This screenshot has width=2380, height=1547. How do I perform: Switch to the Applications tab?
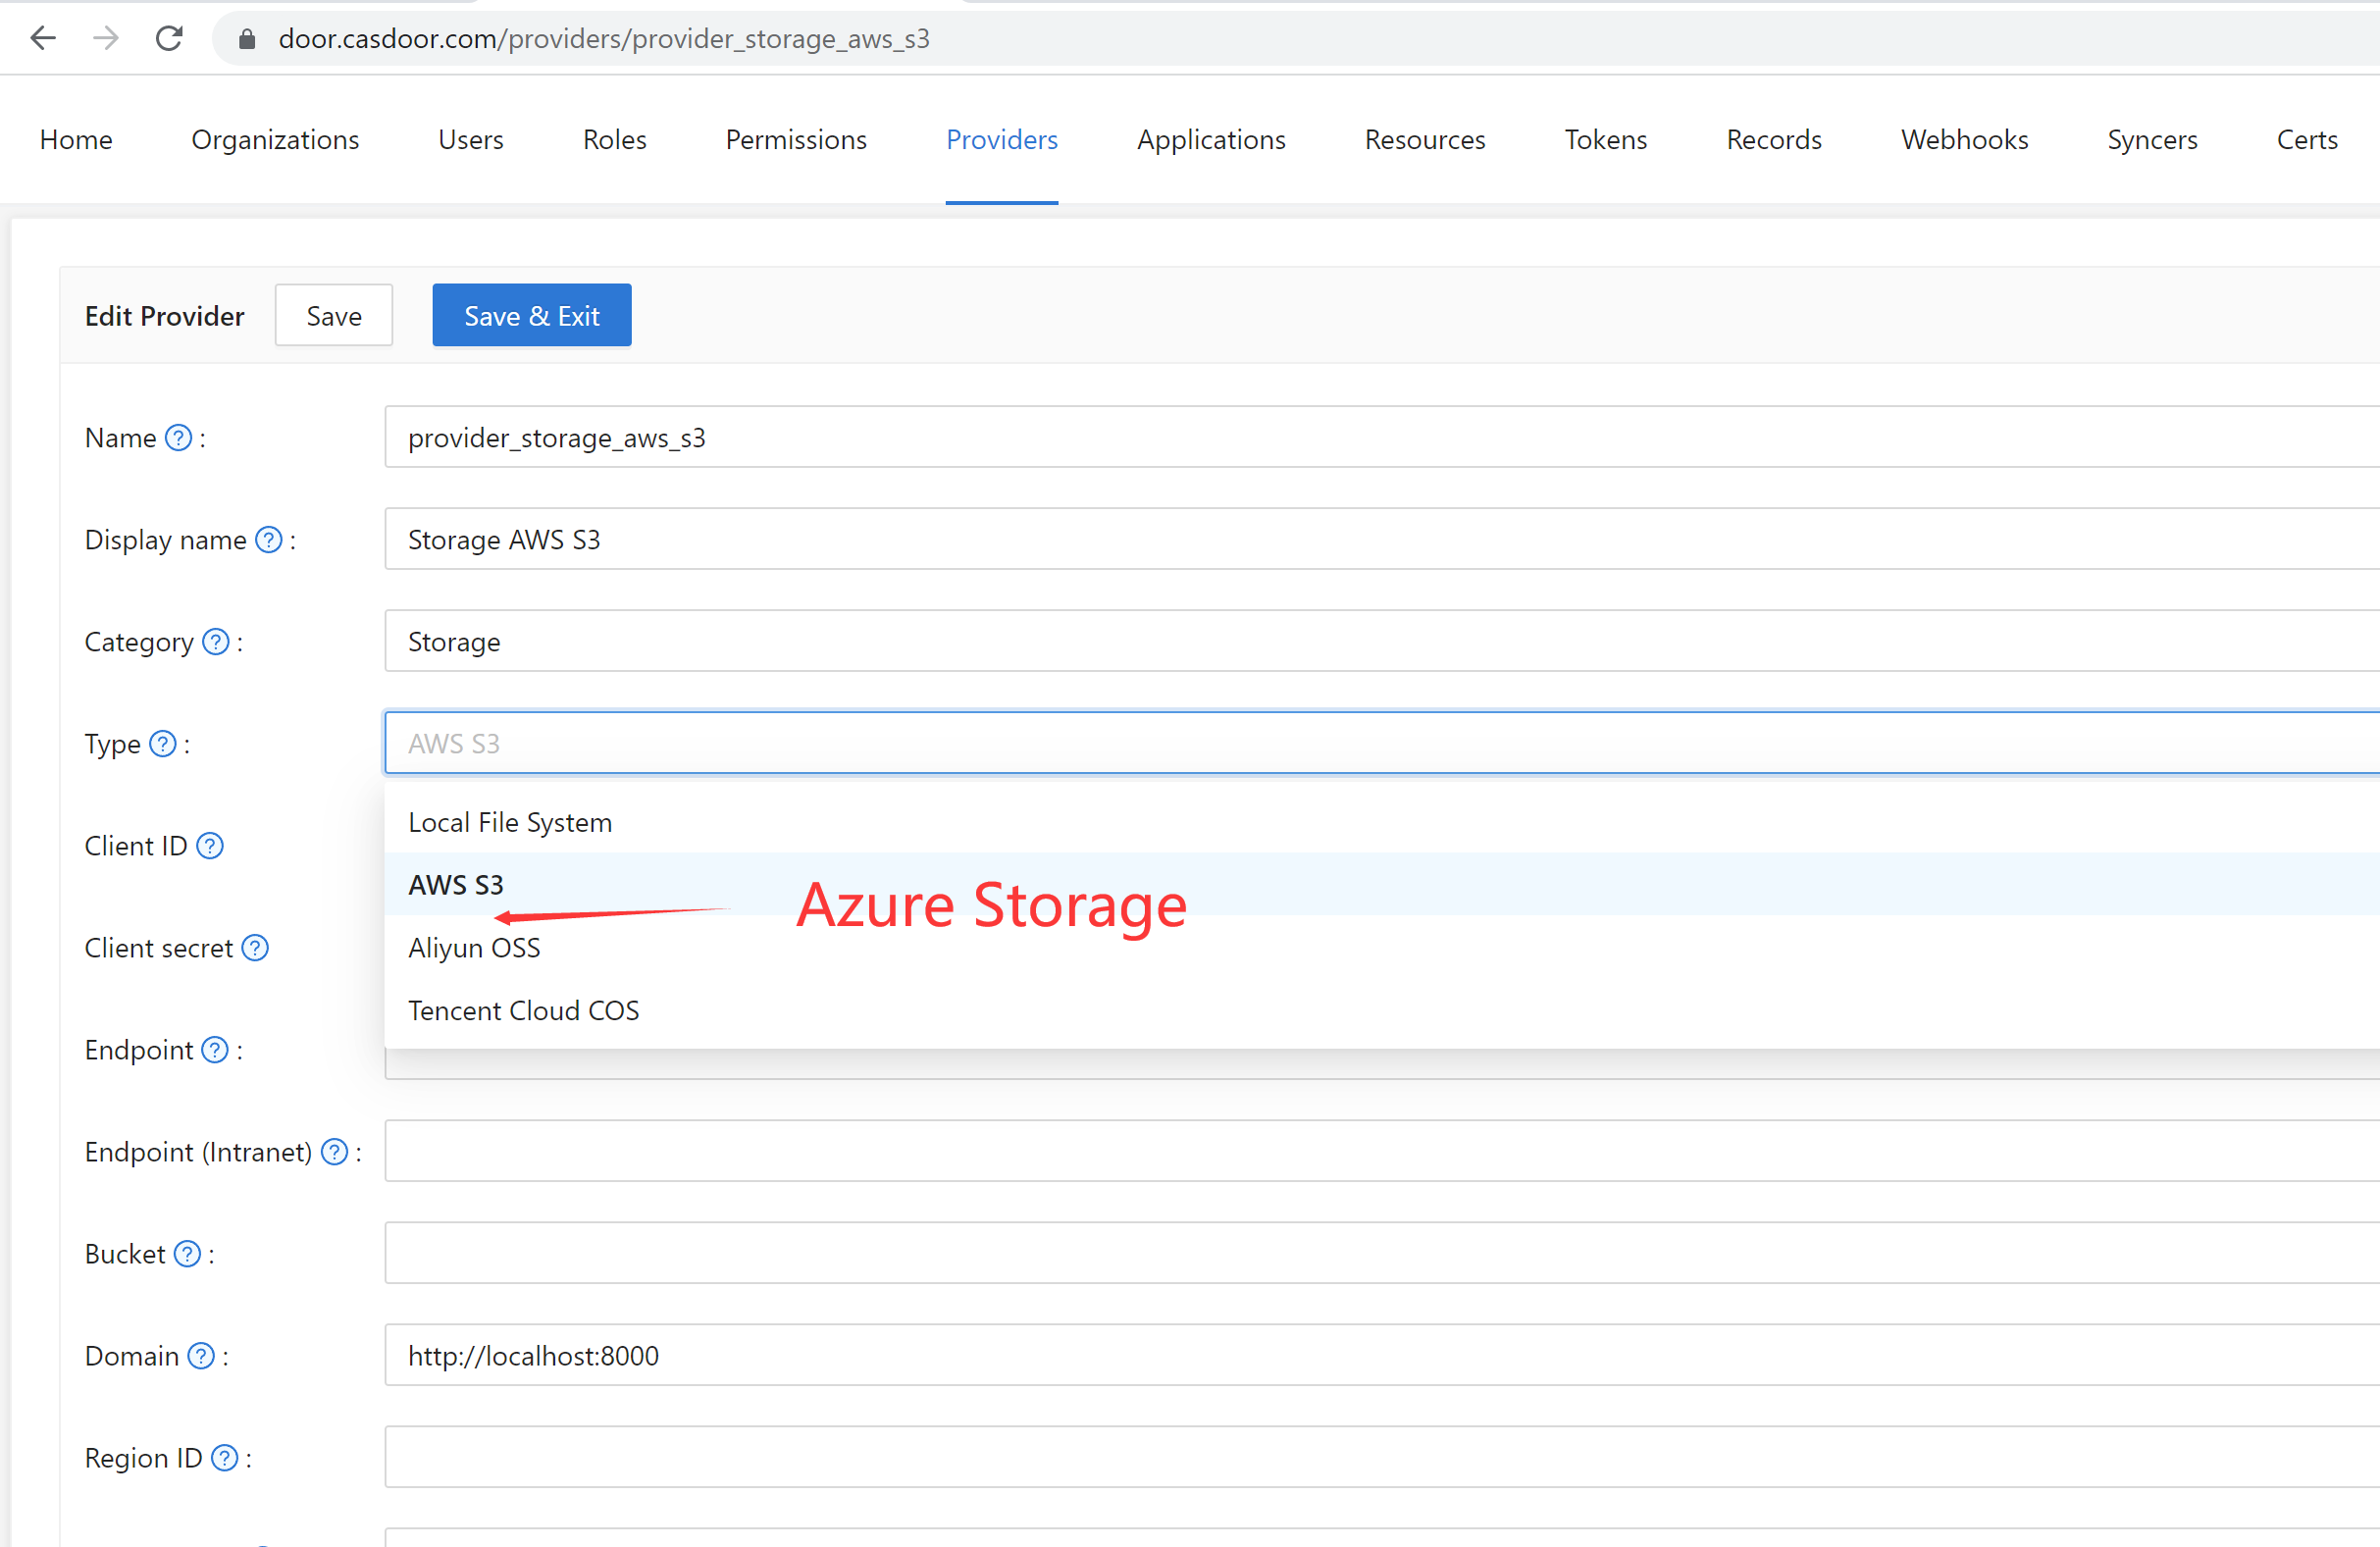coord(1211,139)
